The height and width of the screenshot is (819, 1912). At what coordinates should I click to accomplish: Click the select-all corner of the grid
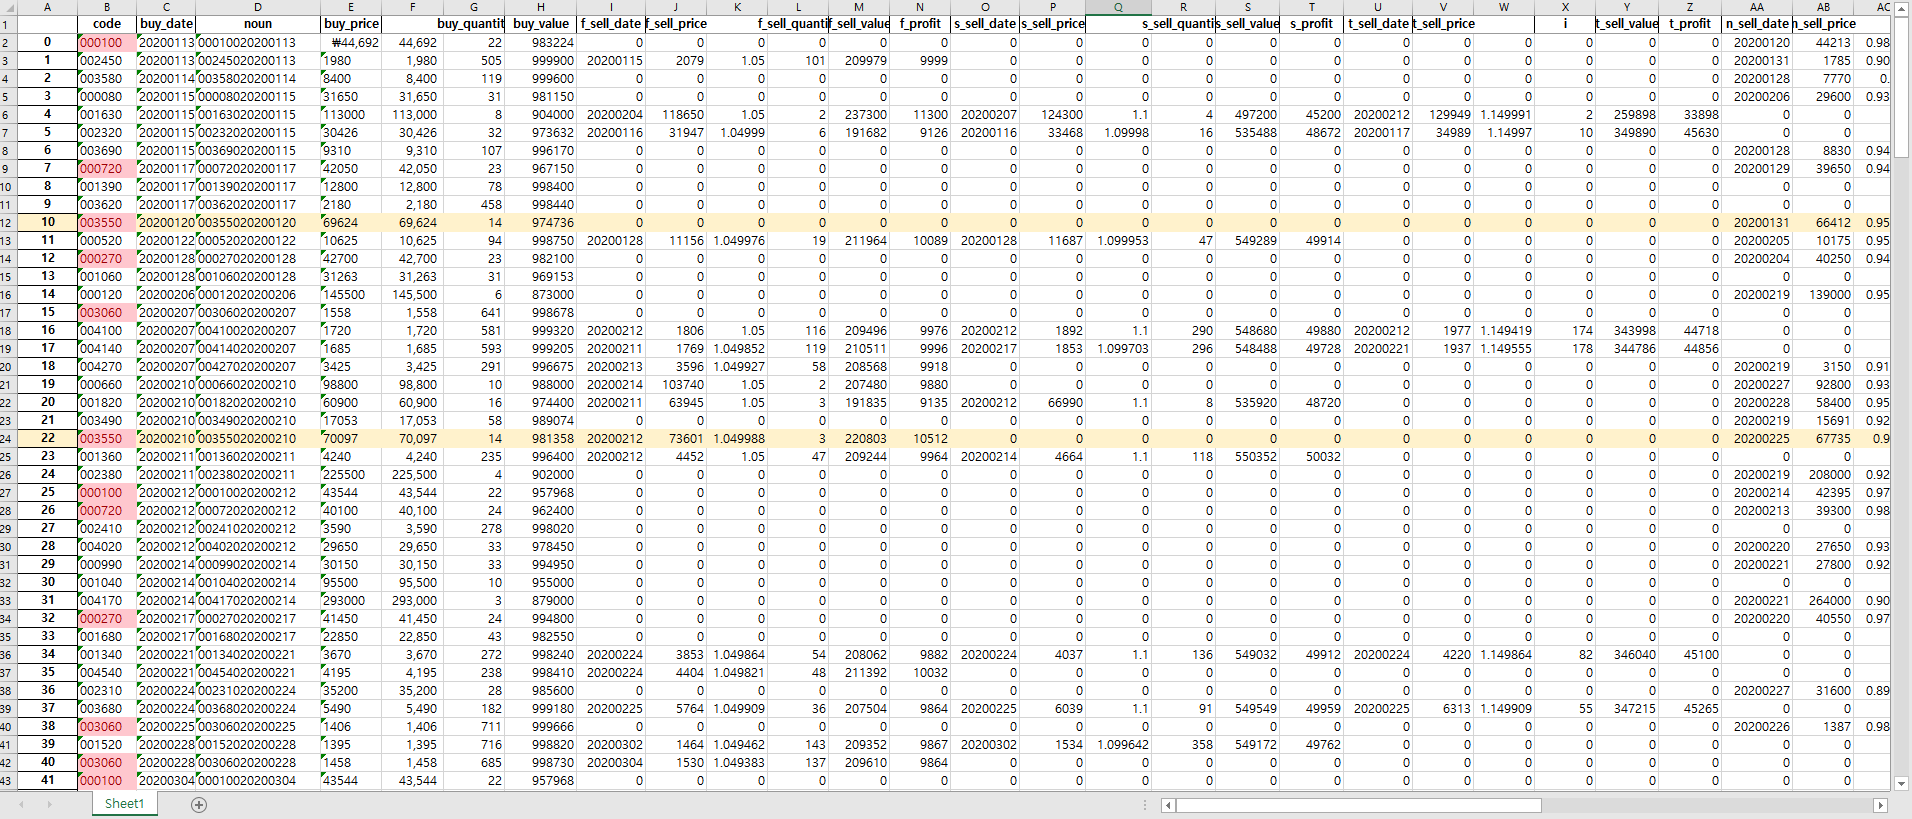(8, 7)
